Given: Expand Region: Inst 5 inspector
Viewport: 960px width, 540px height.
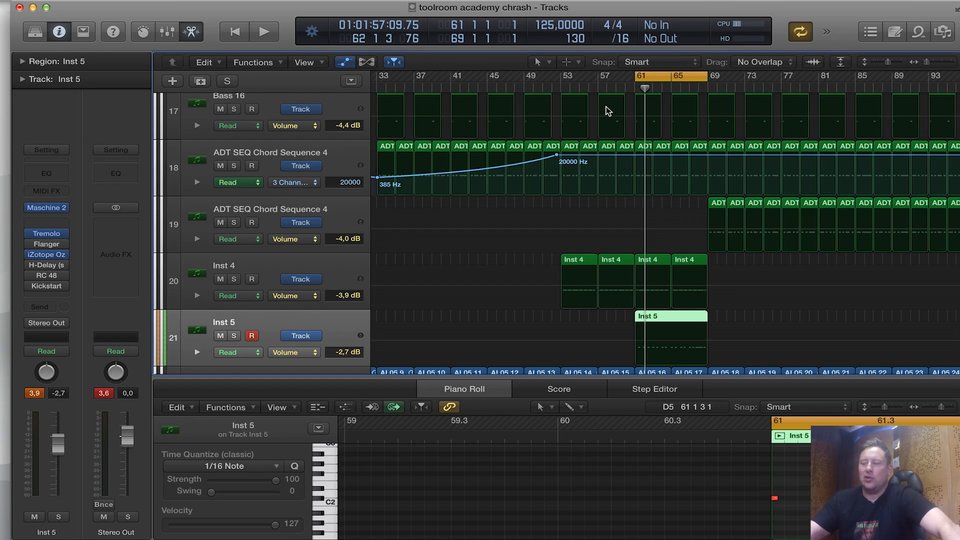Looking at the screenshot, I should (23, 61).
